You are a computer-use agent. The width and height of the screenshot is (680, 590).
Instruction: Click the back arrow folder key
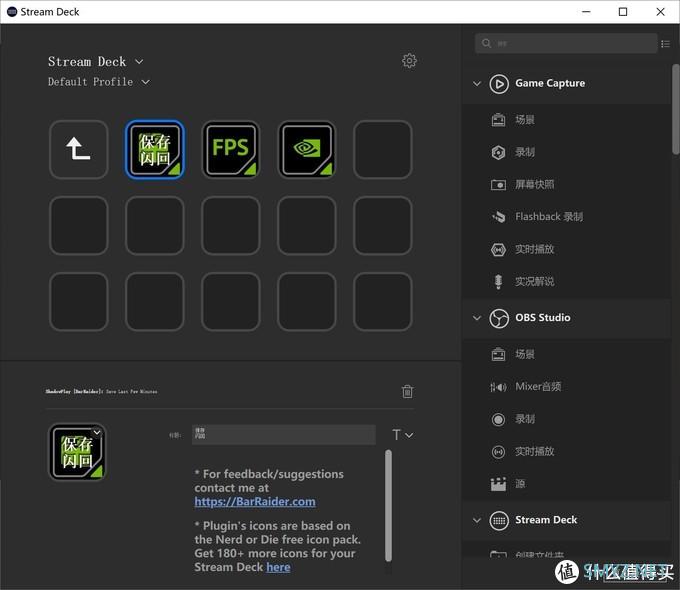[79, 150]
